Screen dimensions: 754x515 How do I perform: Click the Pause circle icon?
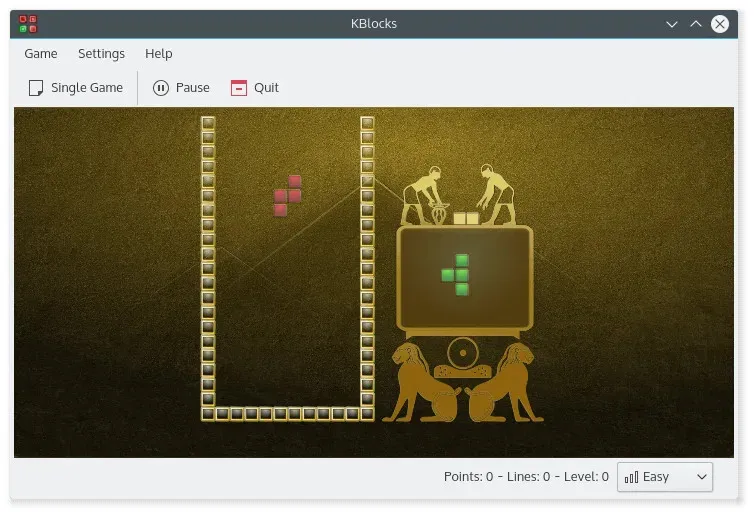click(161, 88)
